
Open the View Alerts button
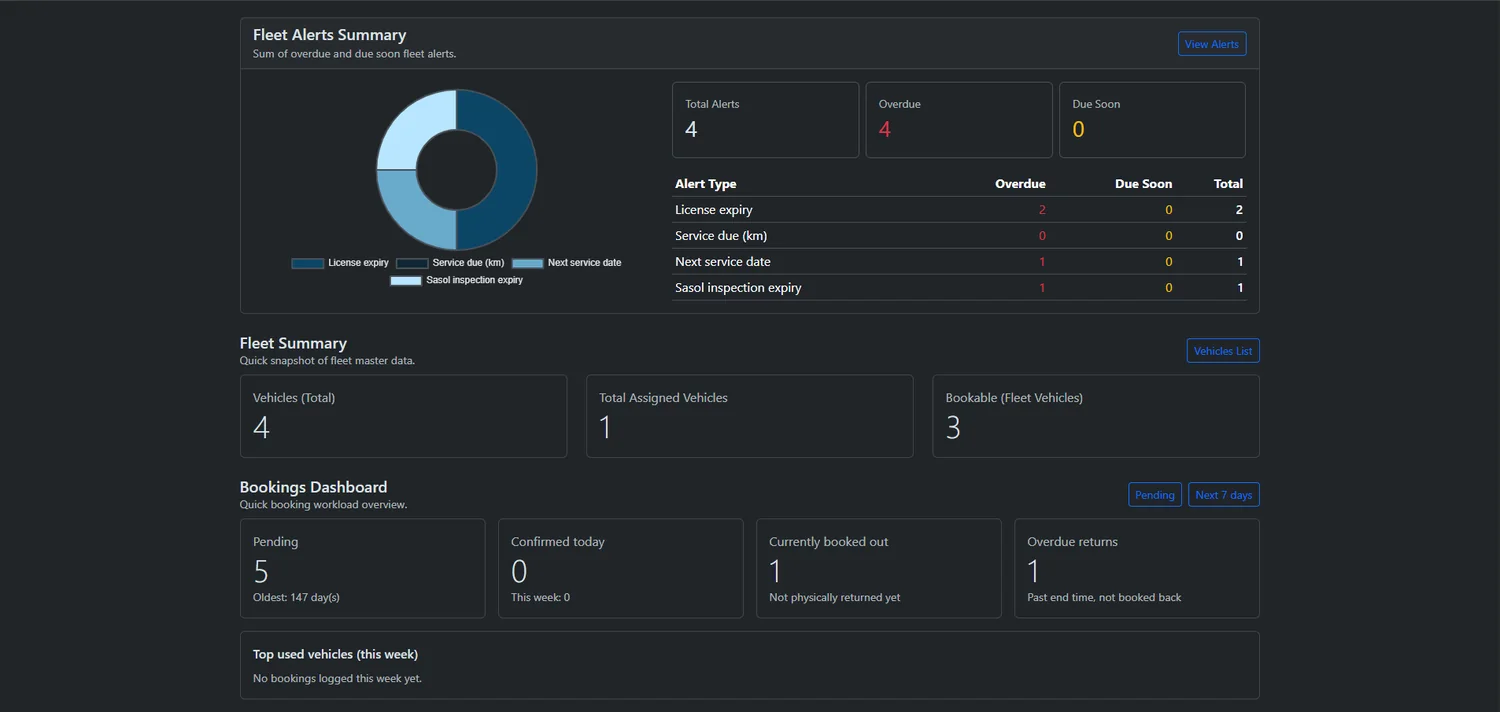(x=1211, y=44)
